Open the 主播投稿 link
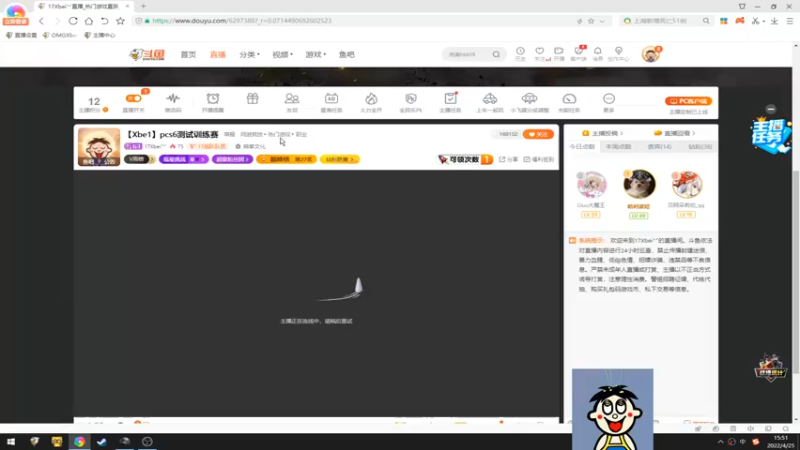 click(x=603, y=133)
